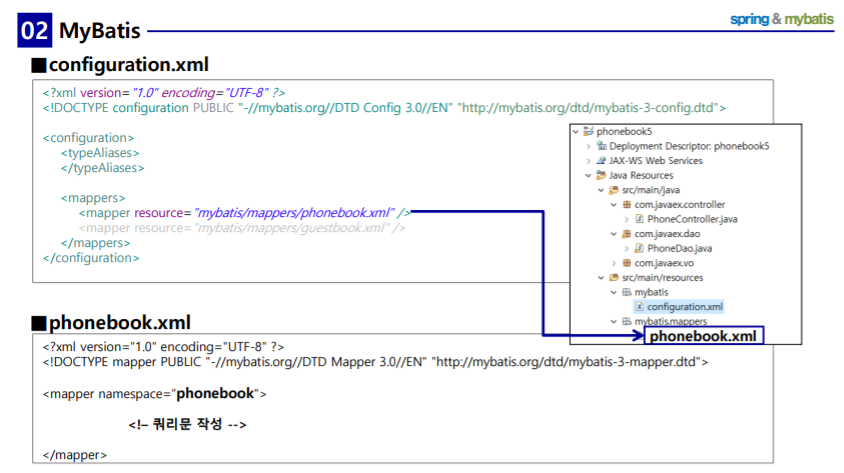This screenshot has height=473, width=844.
Task: Click the 'configuration.xml' section heading
Action: (129, 65)
